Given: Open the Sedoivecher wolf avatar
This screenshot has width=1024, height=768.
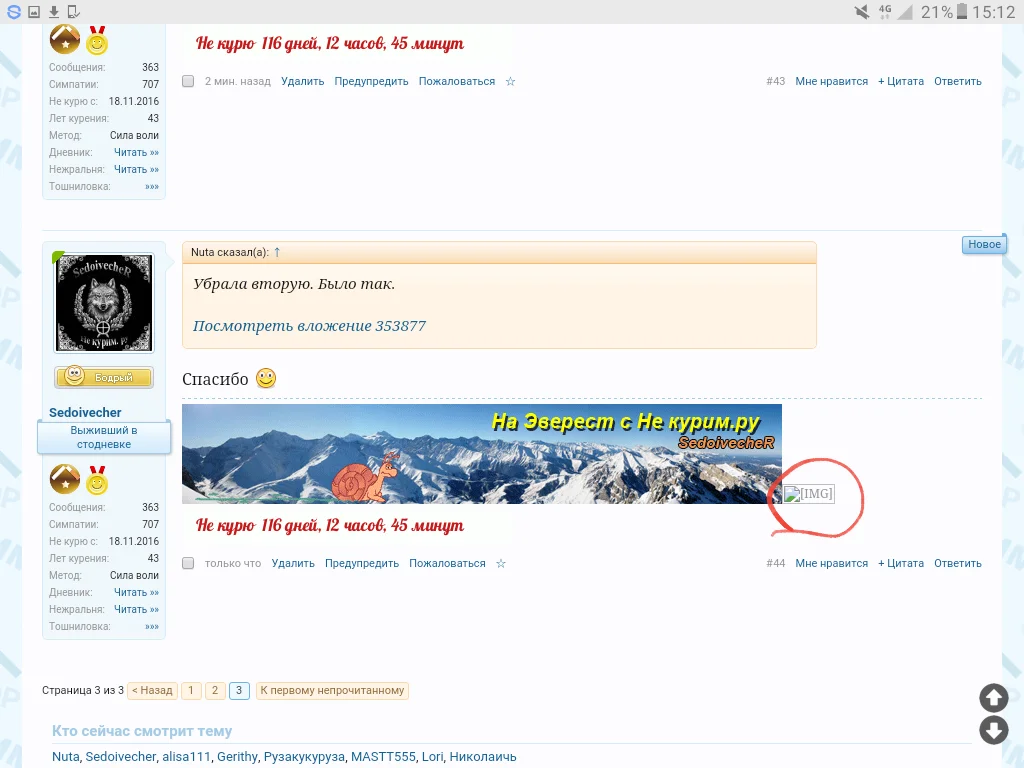Looking at the screenshot, I should pos(104,303).
